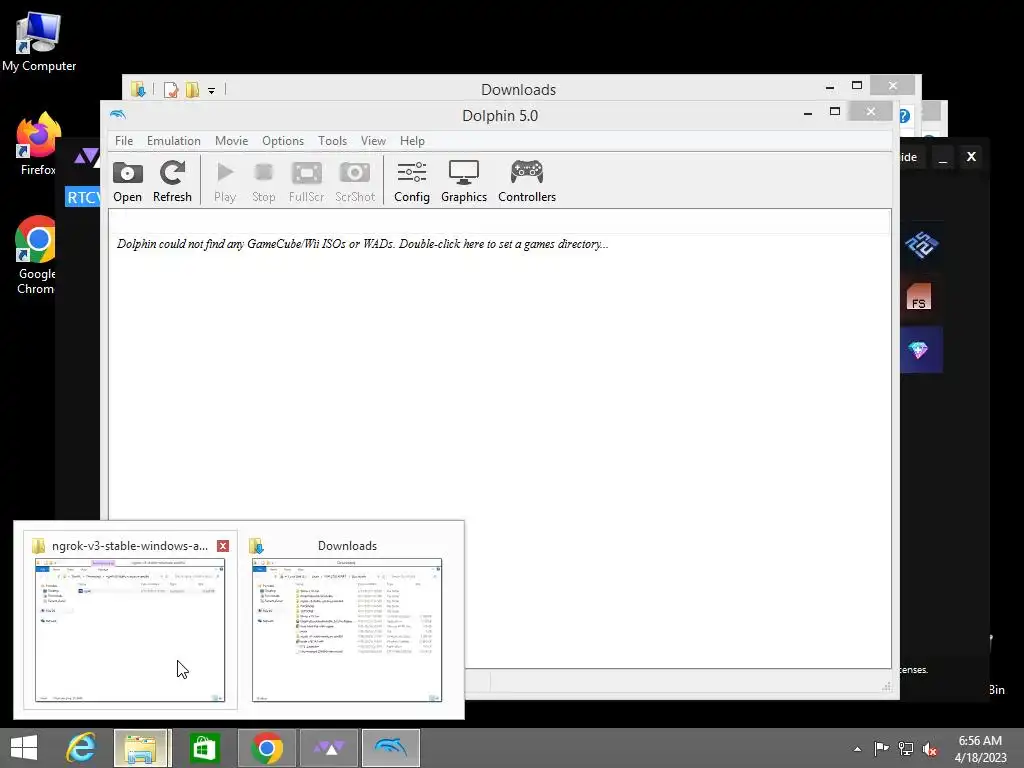Screen dimensions: 1024x768
Task: Show hidden system tray icons
Action: (x=857, y=749)
